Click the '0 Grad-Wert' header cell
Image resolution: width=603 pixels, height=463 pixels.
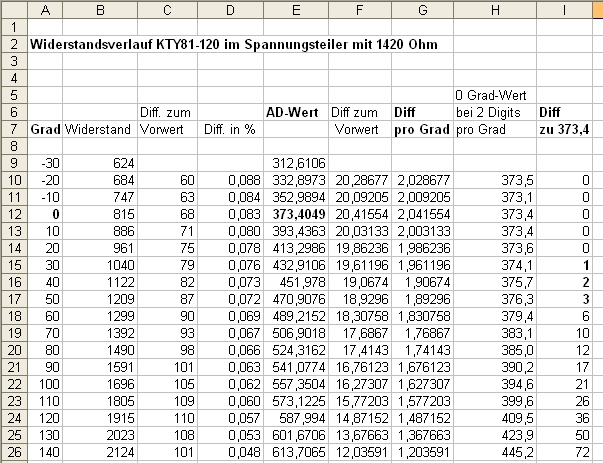495,95
